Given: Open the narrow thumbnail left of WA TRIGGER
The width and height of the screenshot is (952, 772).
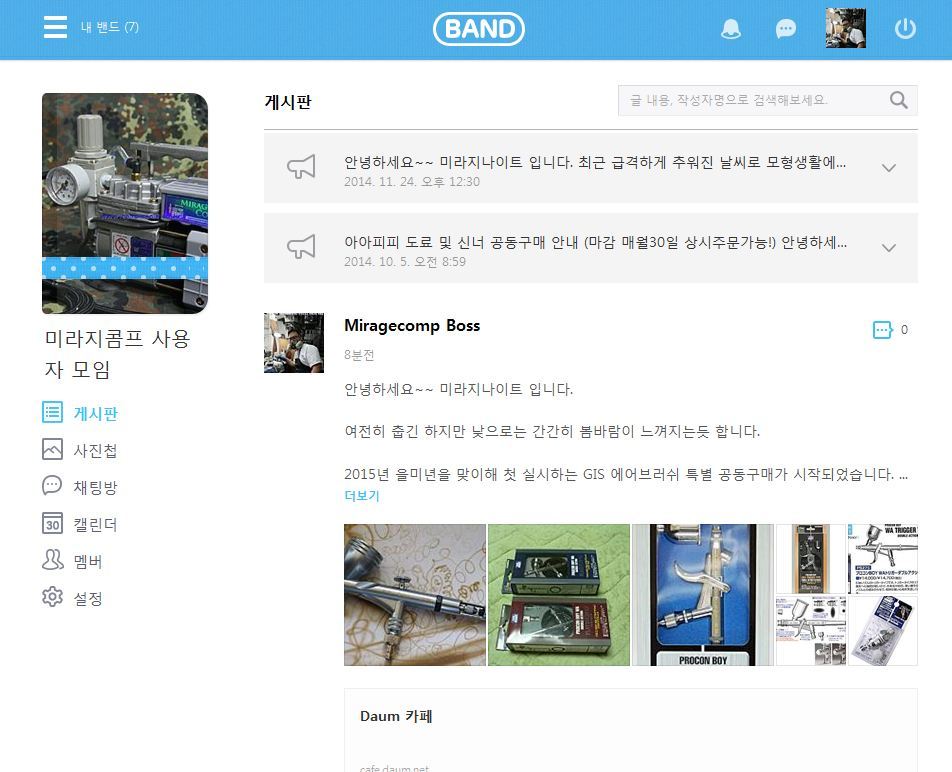Looking at the screenshot, I should pyautogui.click(x=811, y=559).
